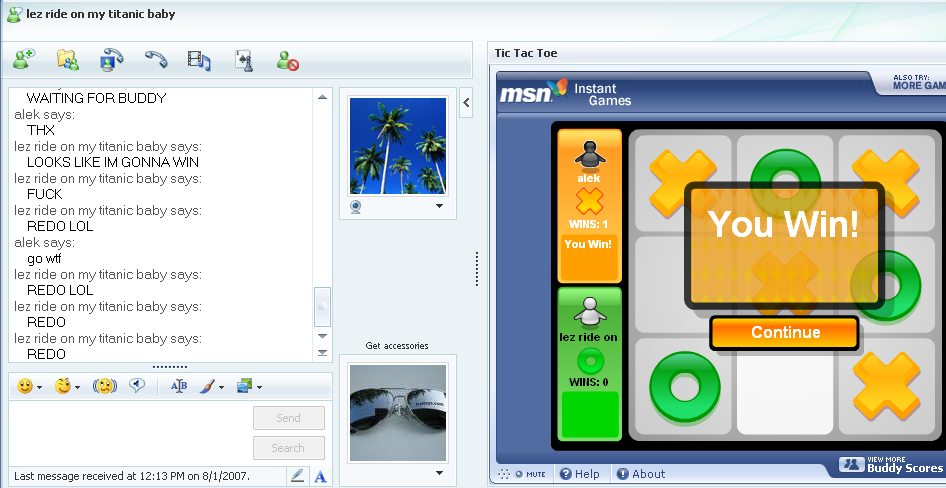The height and width of the screenshot is (488, 946).
Task: Click the voice clip icon
Action: coord(138,385)
